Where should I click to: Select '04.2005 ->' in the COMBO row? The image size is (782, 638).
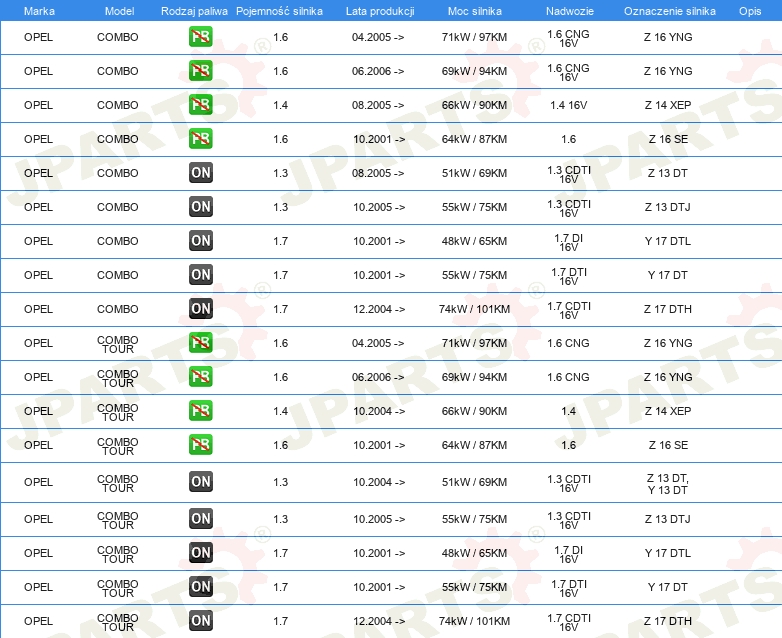[378, 37]
